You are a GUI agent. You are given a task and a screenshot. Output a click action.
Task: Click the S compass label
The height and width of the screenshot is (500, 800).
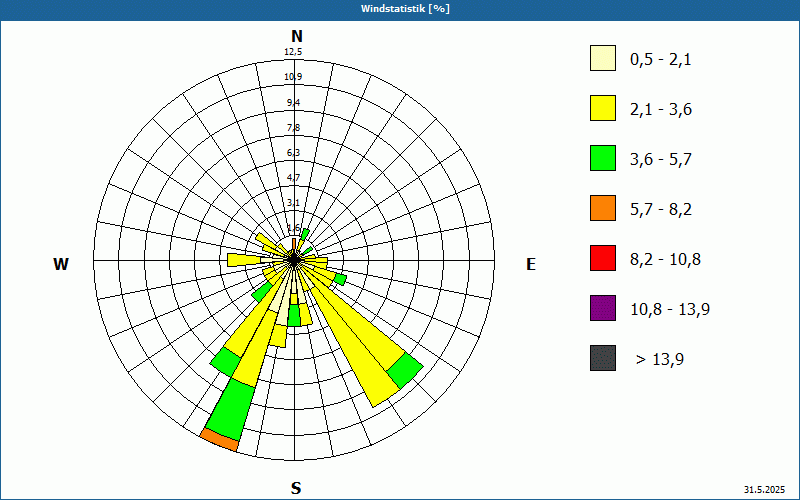click(x=296, y=488)
